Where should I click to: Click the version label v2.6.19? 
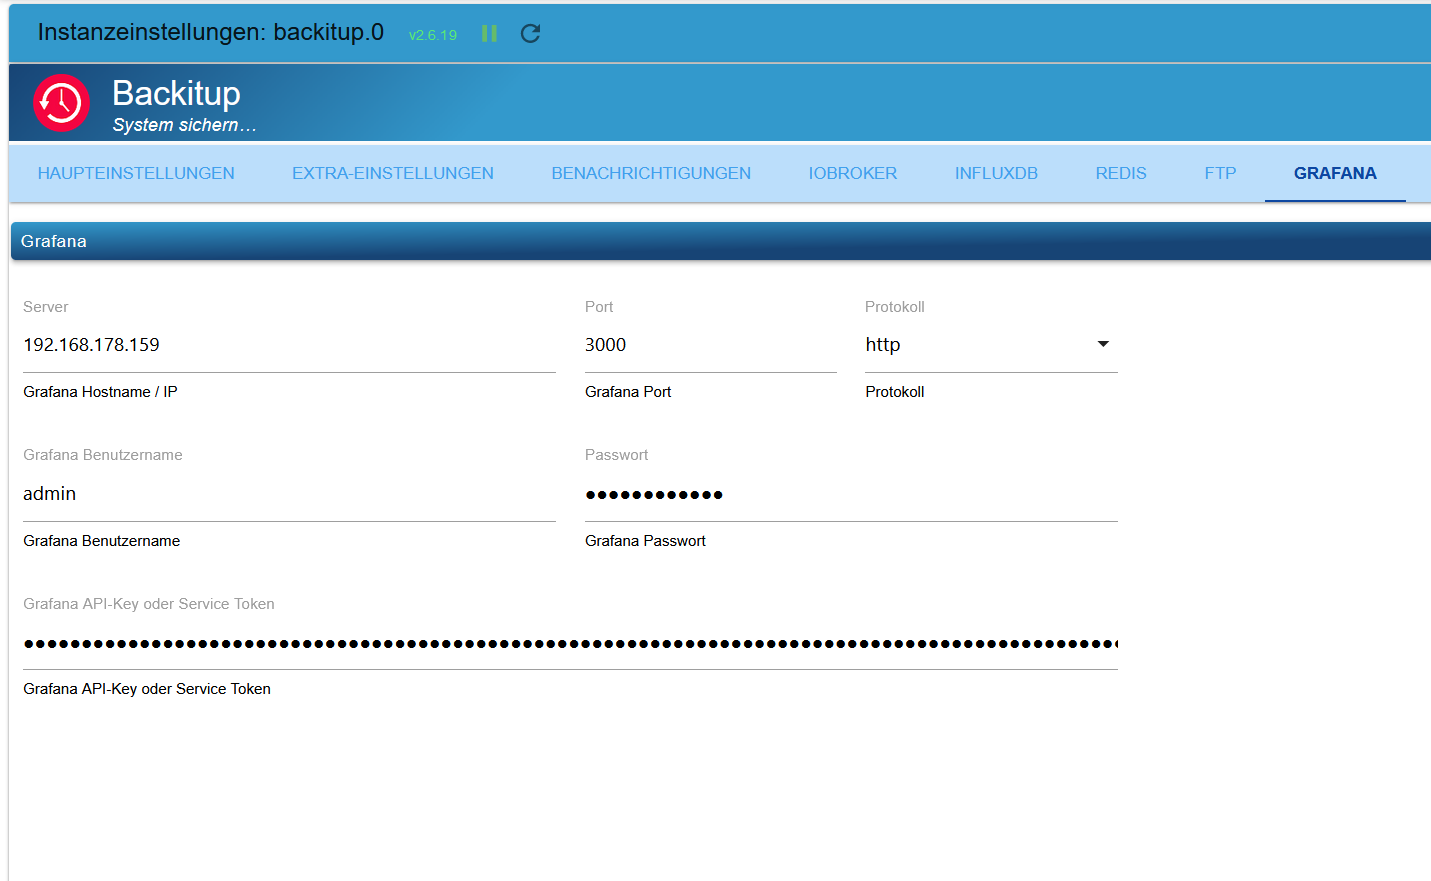click(x=433, y=35)
